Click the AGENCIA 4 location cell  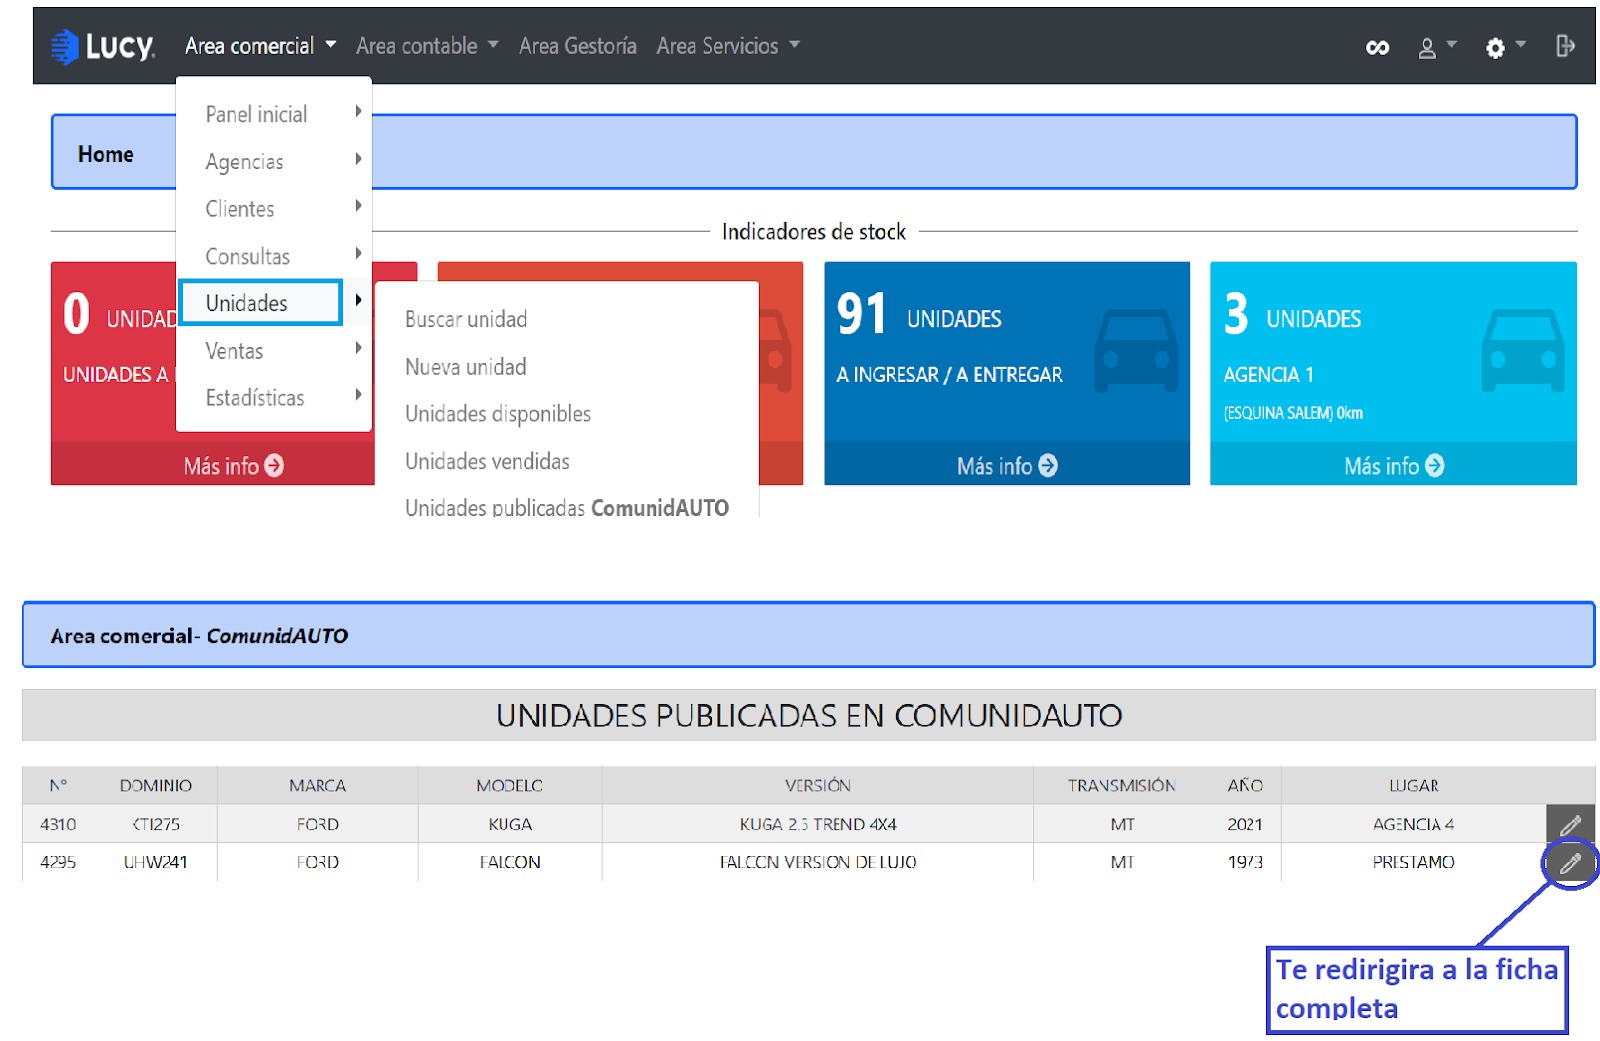click(1414, 825)
